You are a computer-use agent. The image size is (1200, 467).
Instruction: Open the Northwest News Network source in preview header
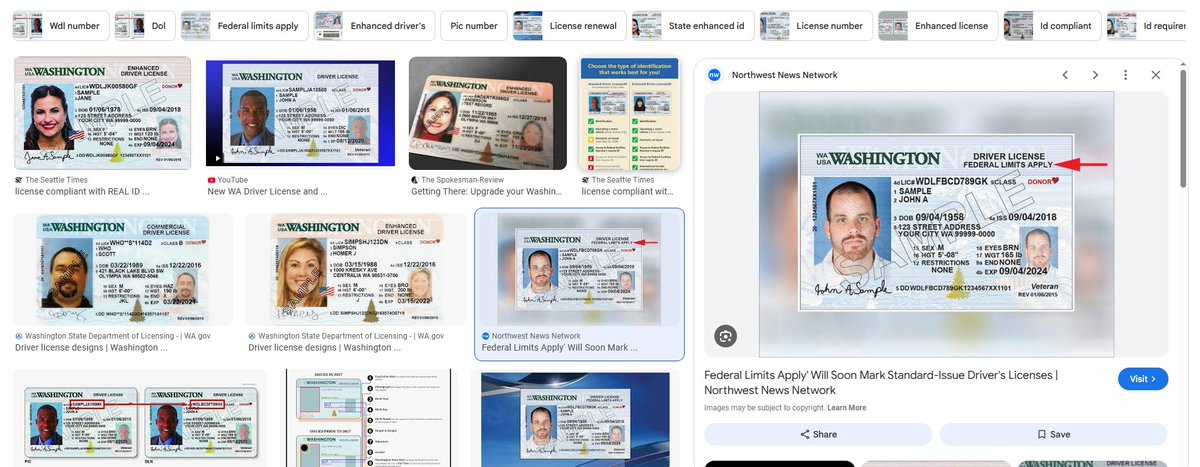(785, 75)
